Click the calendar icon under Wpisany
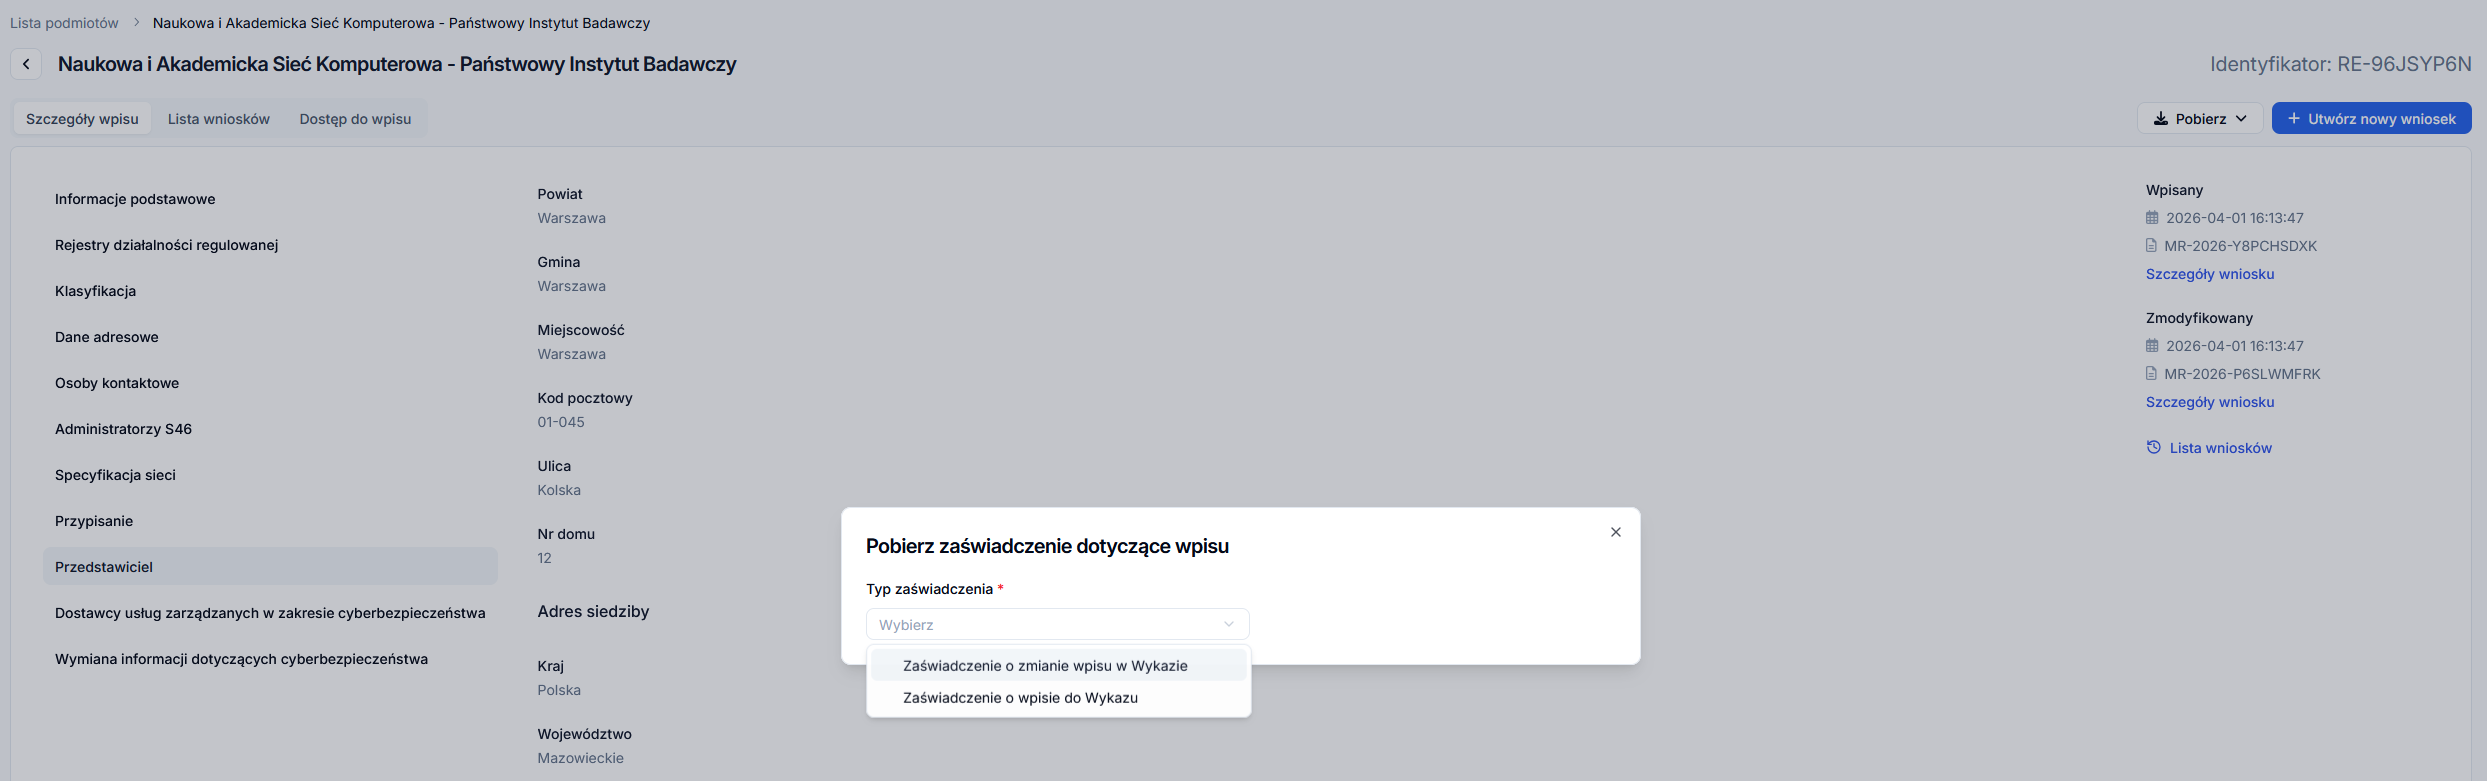The image size is (2487, 781). tap(2152, 217)
